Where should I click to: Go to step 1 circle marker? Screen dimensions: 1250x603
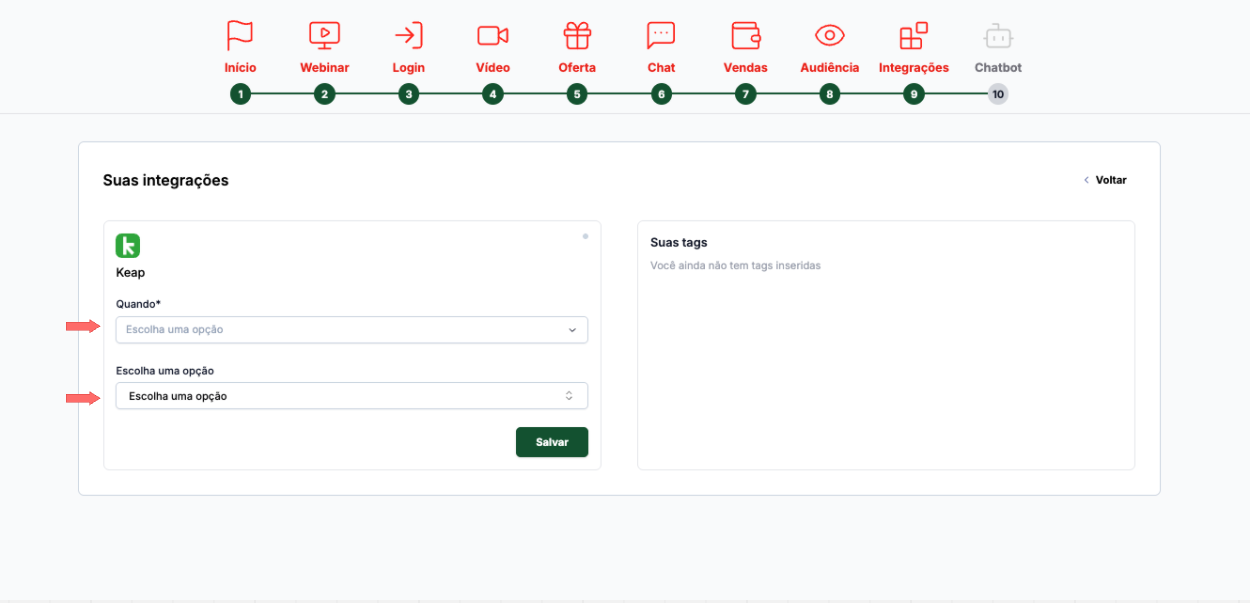240,95
